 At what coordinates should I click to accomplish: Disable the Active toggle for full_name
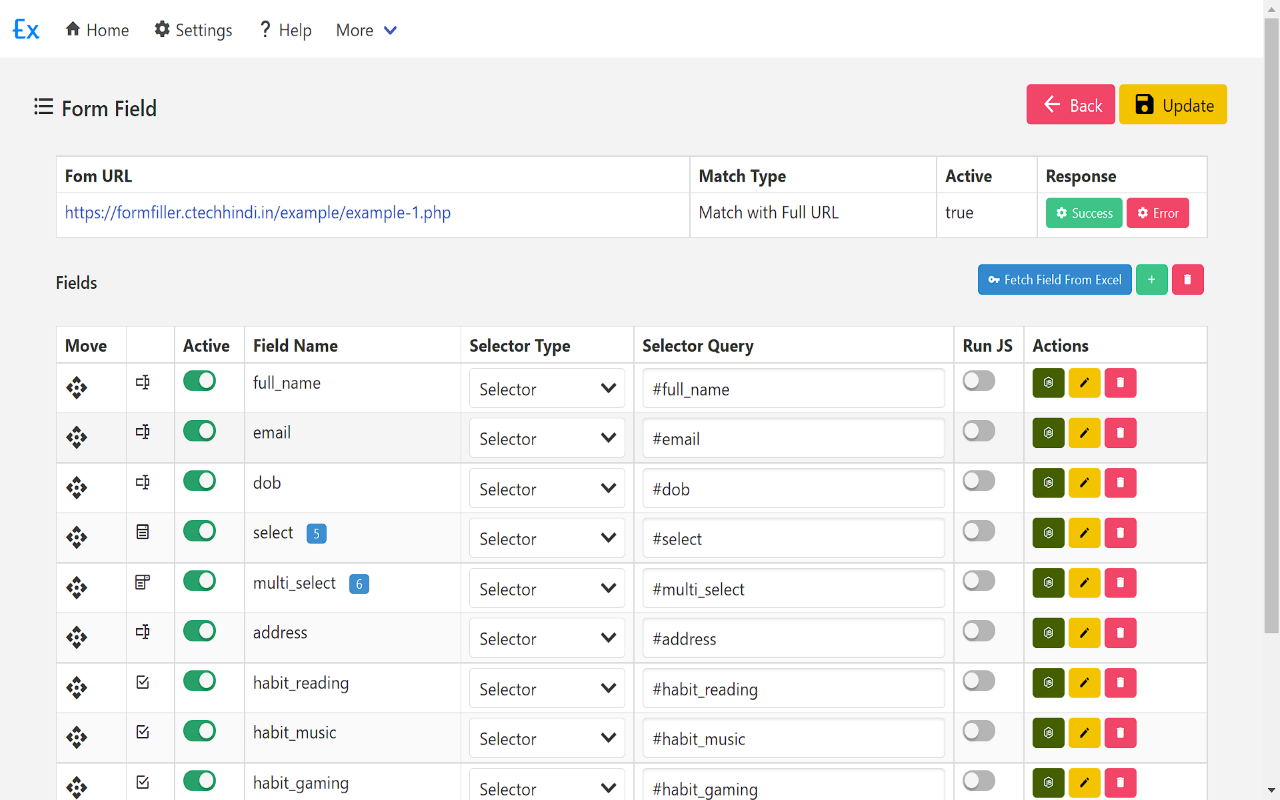pyautogui.click(x=199, y=381)
